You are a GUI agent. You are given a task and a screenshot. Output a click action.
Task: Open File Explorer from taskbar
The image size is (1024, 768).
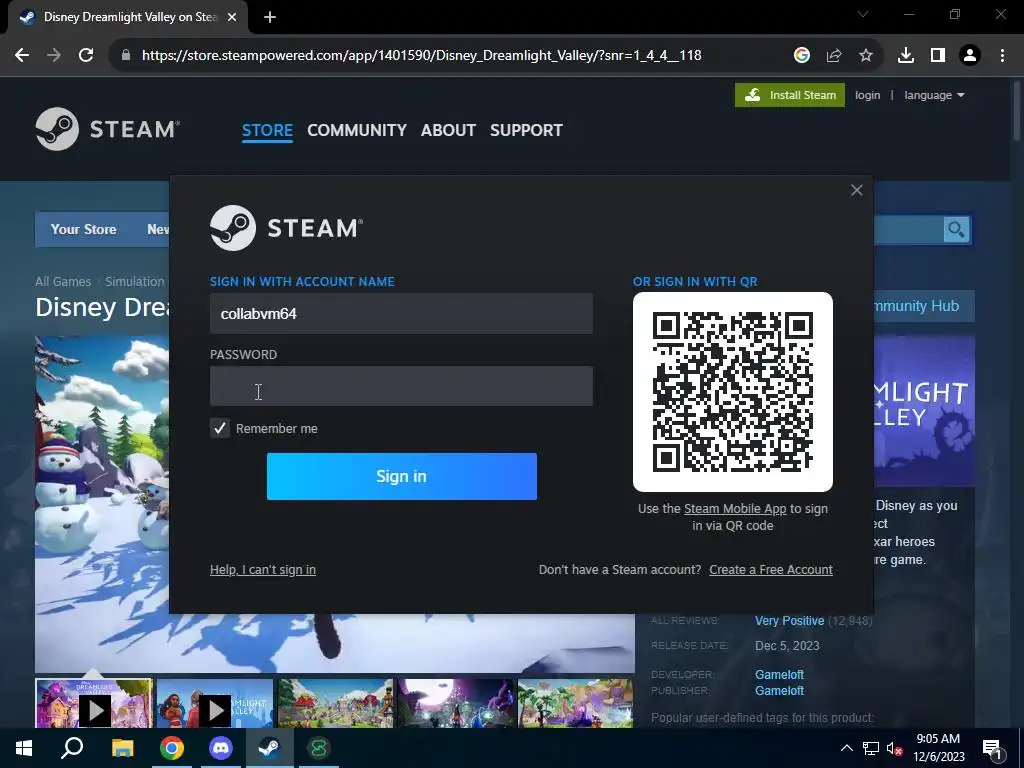click(122, 748)
